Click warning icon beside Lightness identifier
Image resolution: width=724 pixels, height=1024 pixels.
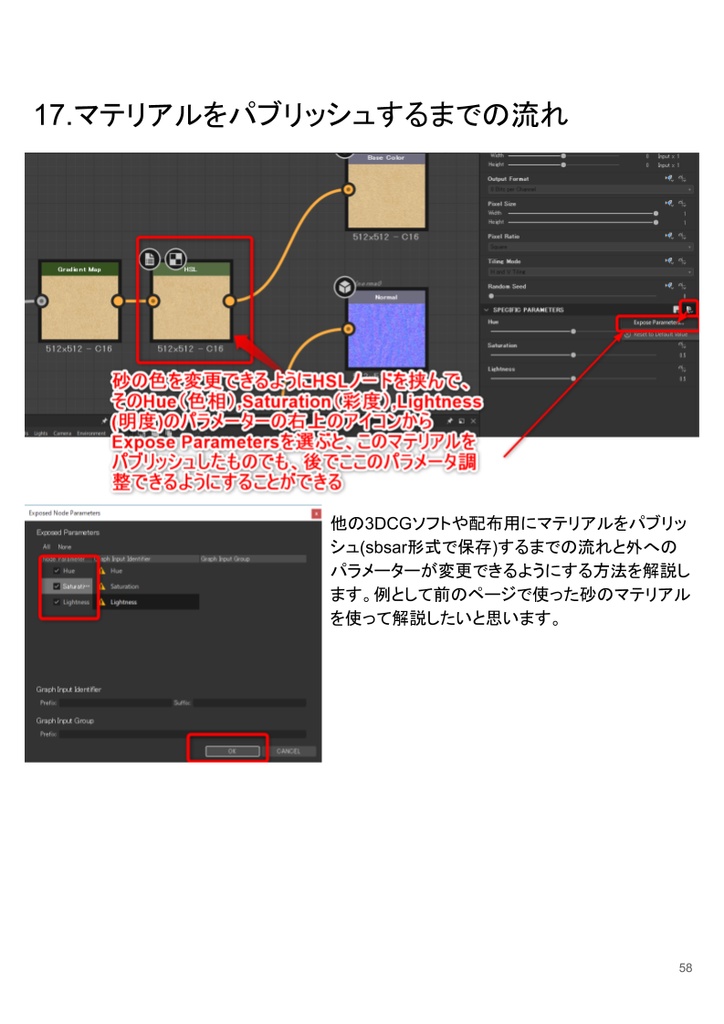pos(102,602)
